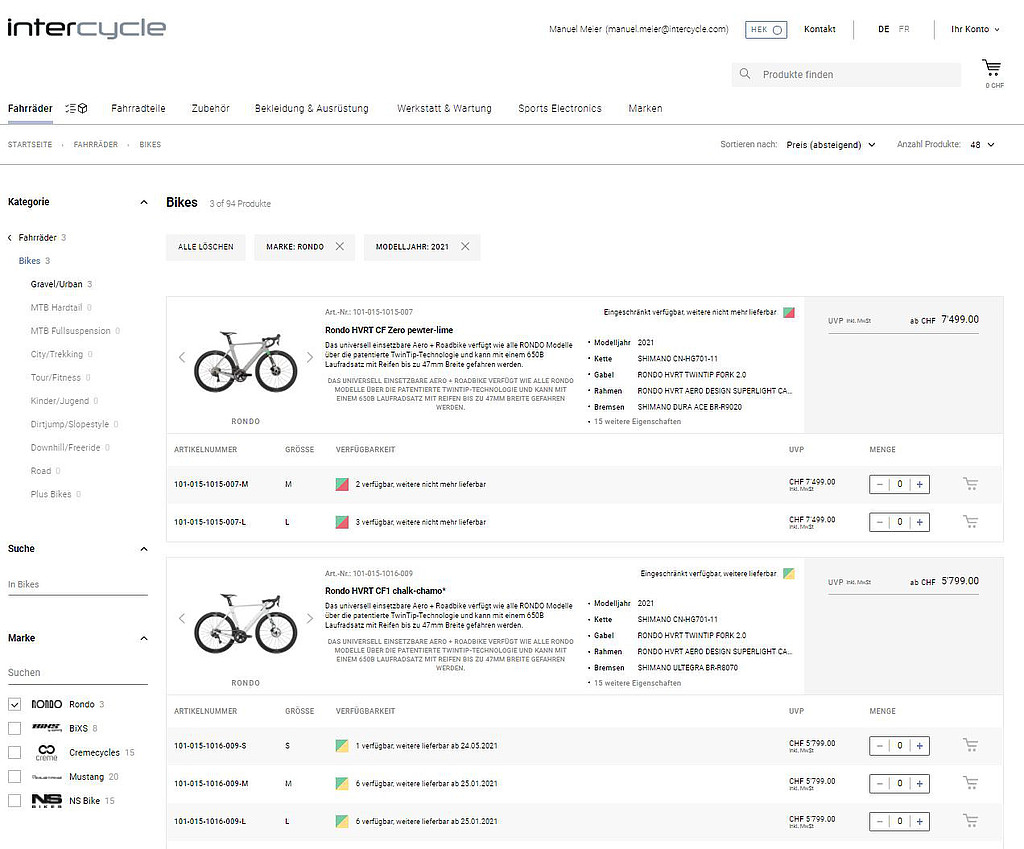Image resolution: width=1024 pixels, height=849 pixels.
Task: Open the Anzahl Produkte 48 dropdown
Action: (982, 145)
